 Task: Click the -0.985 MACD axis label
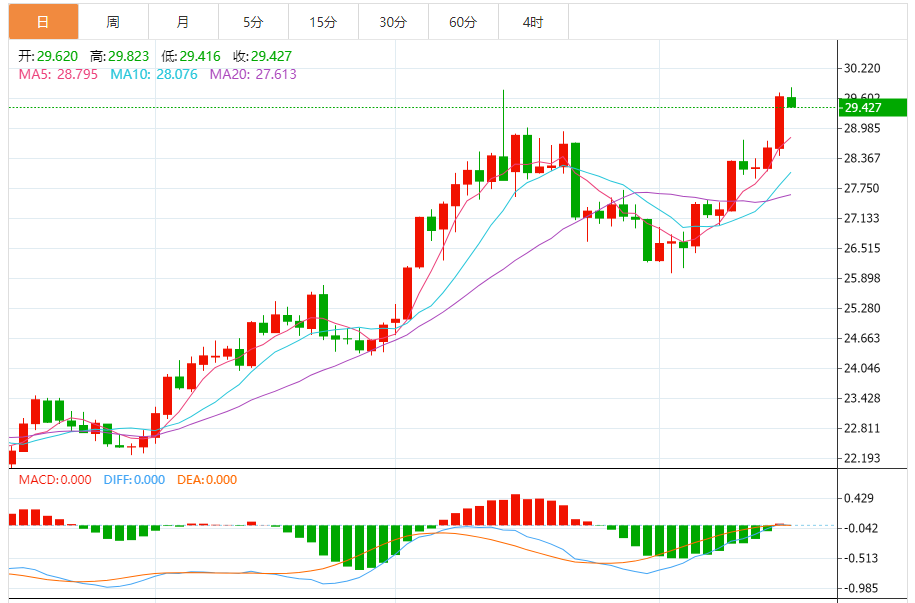[x=861, y=588]
